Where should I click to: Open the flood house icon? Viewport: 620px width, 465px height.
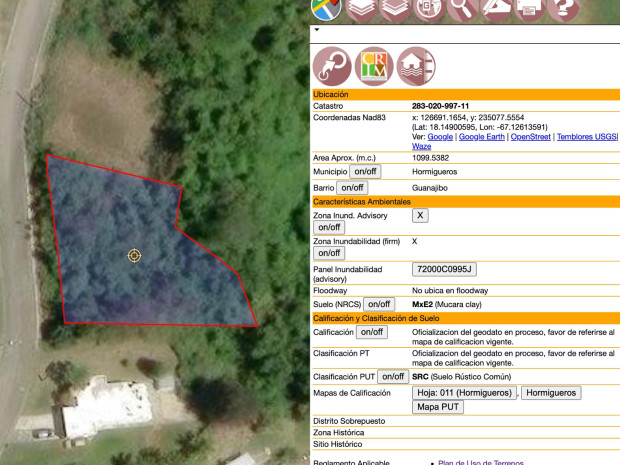(416, 66)
